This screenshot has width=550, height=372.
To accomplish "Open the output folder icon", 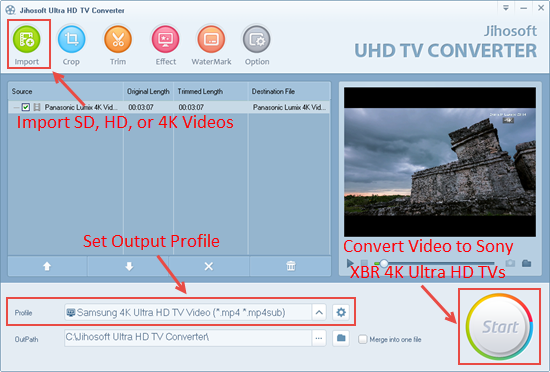I will click(x=341, y=338).
